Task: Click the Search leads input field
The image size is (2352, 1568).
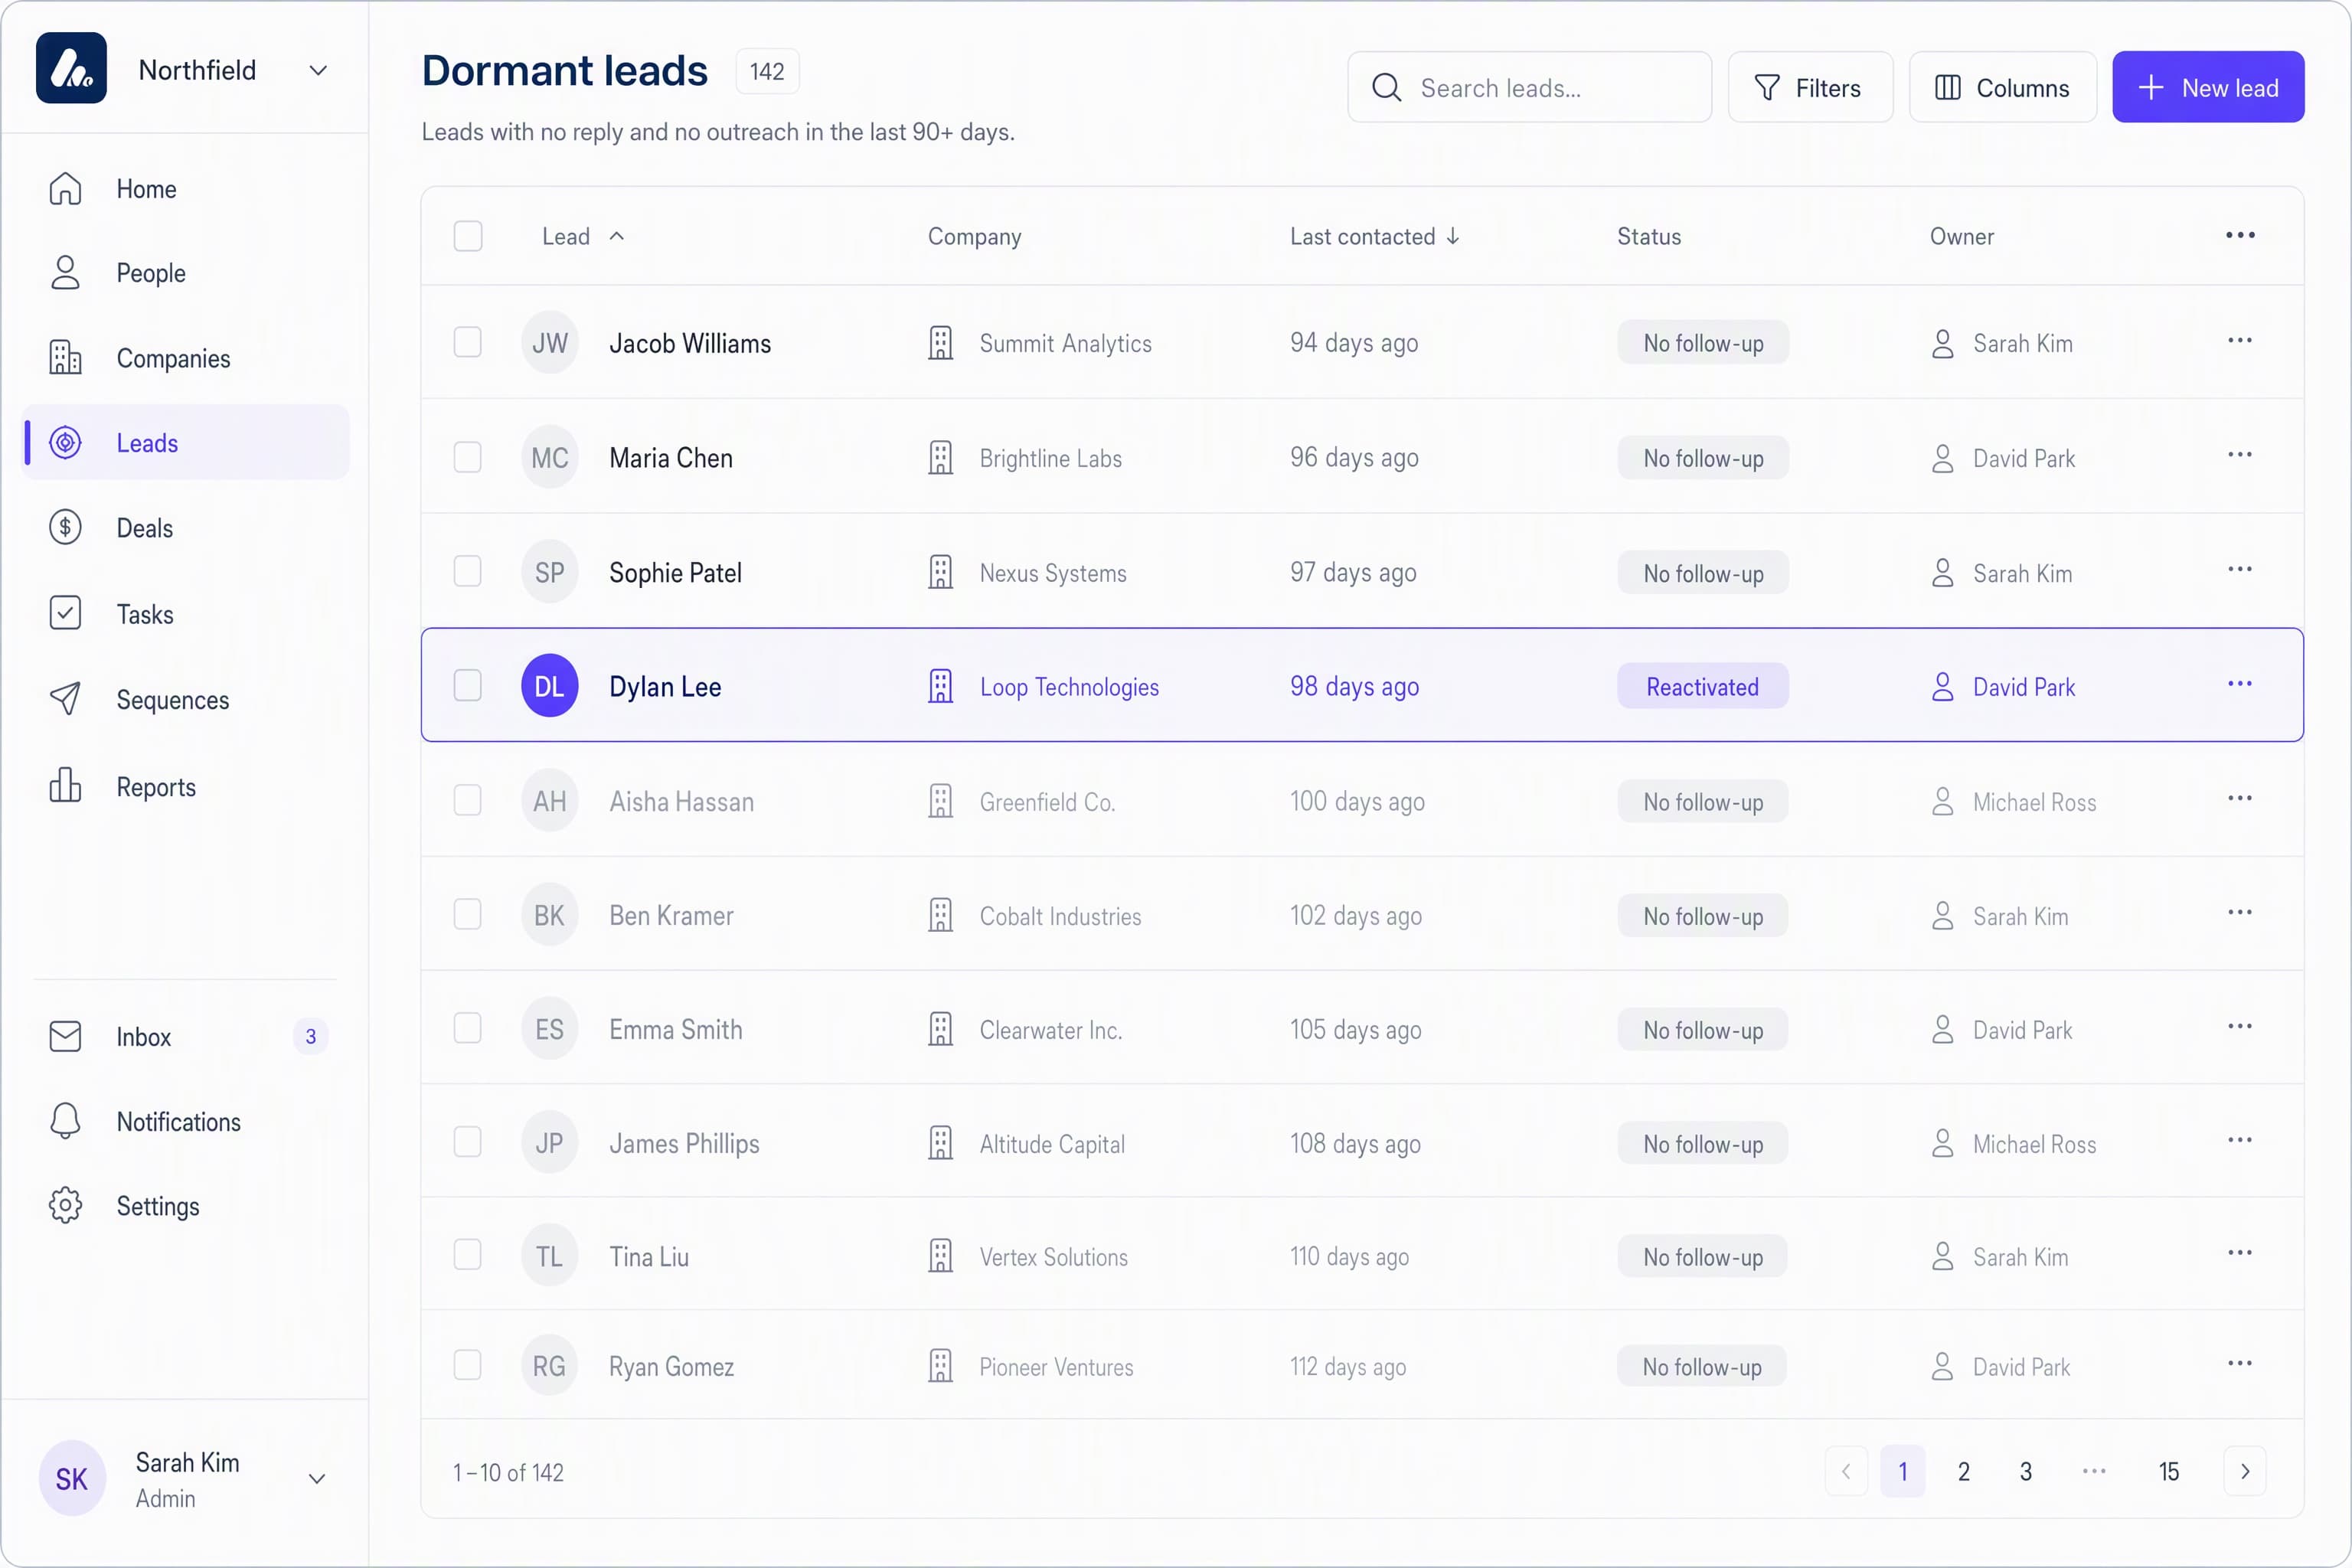Action: tap(1529, 88)
